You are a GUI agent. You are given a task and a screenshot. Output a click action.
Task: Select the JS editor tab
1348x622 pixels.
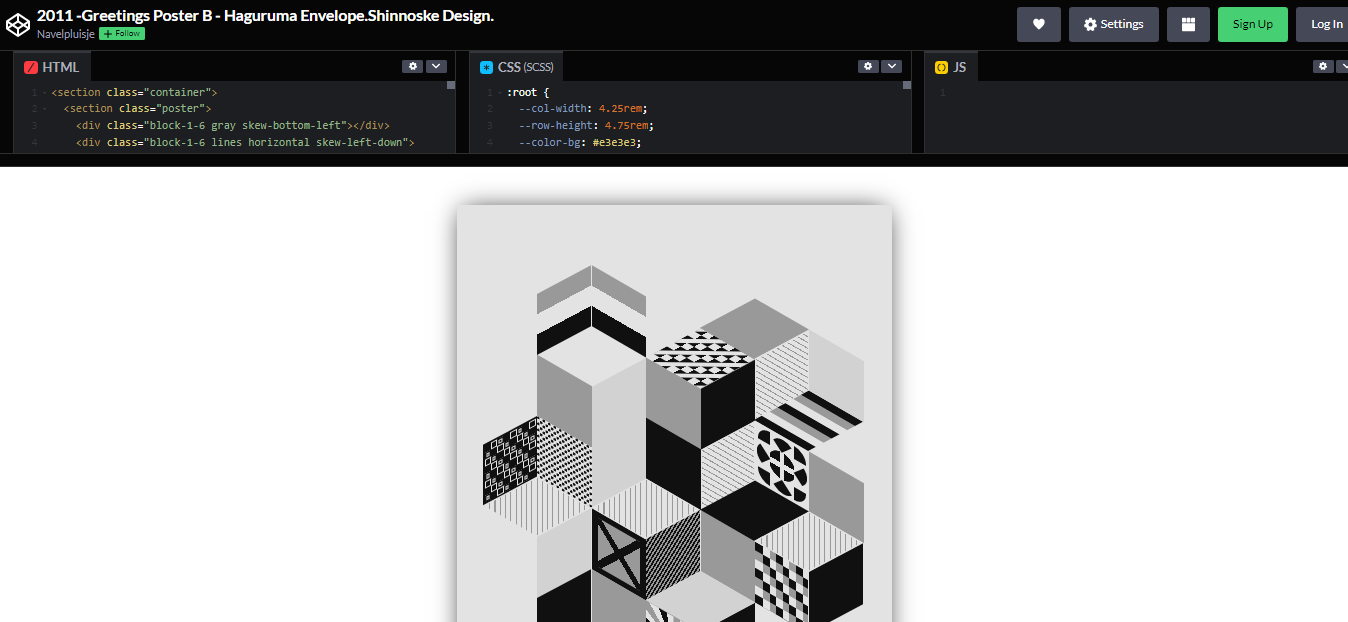click(951, 67)
